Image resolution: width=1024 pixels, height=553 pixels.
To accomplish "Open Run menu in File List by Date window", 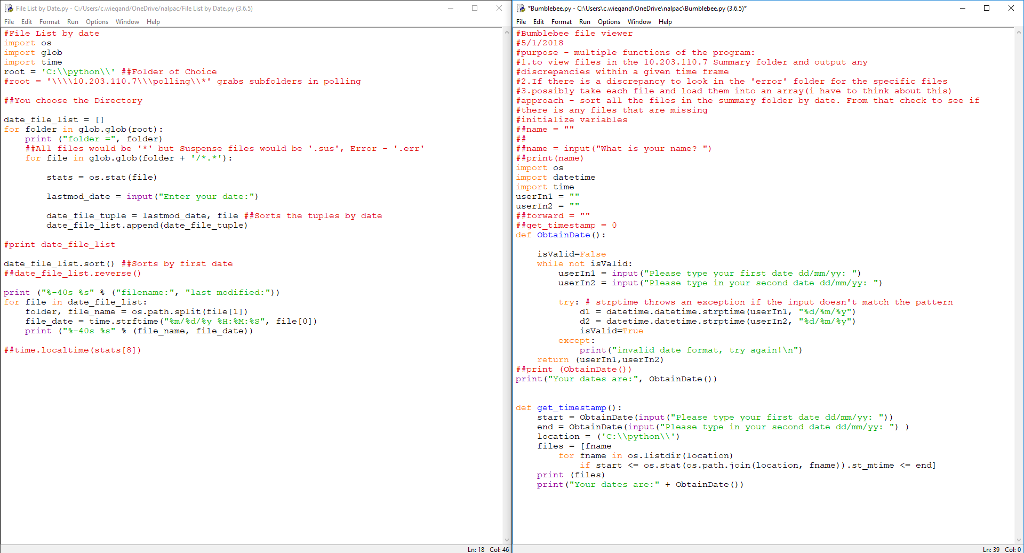I will point(72,22).
